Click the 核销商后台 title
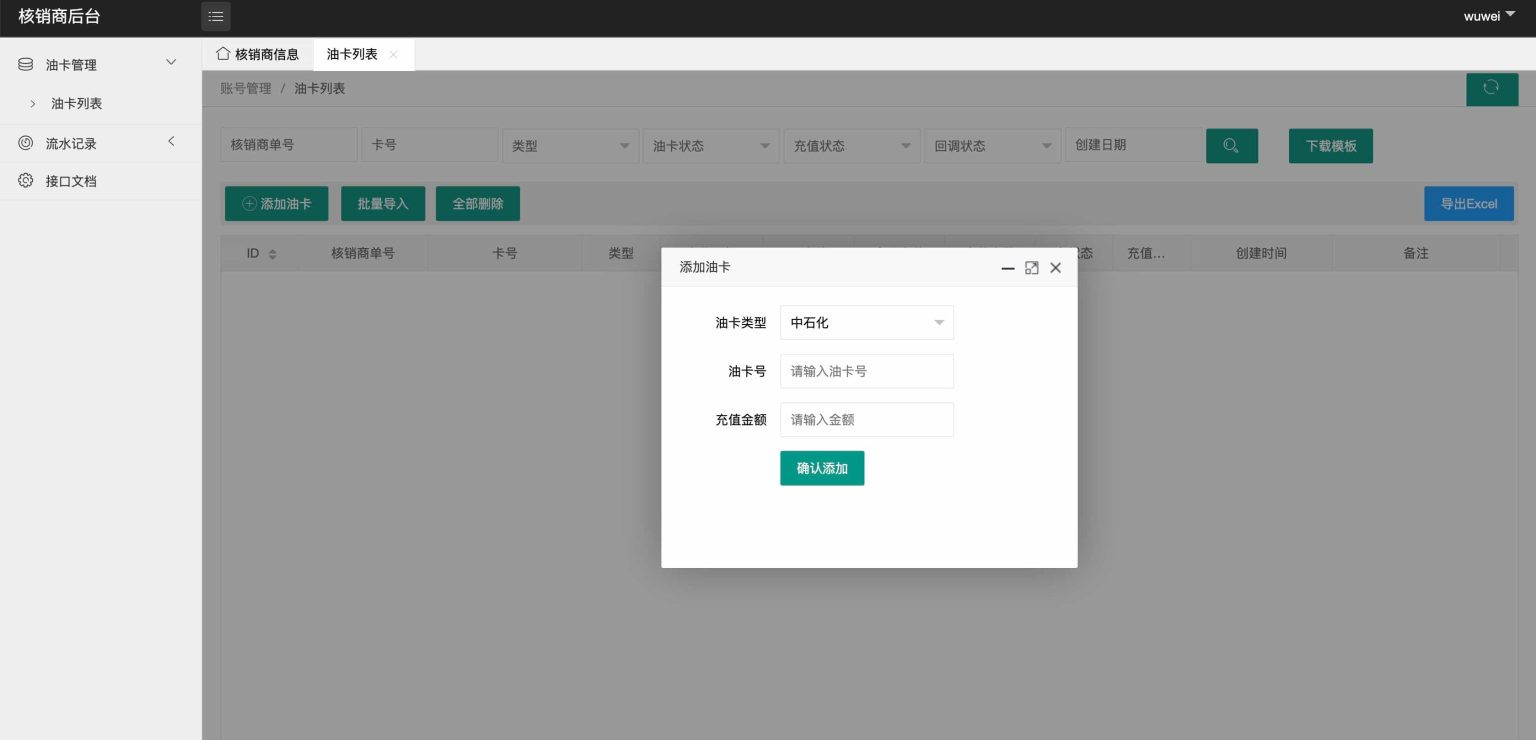 59,16
